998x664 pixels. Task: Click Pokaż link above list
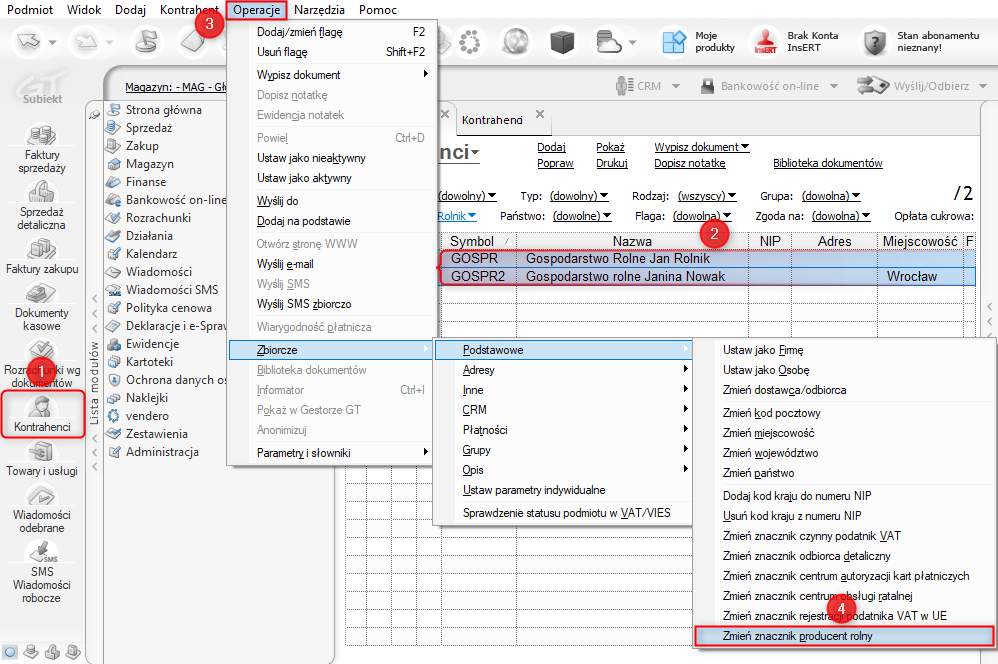click(x=610, y=147)
